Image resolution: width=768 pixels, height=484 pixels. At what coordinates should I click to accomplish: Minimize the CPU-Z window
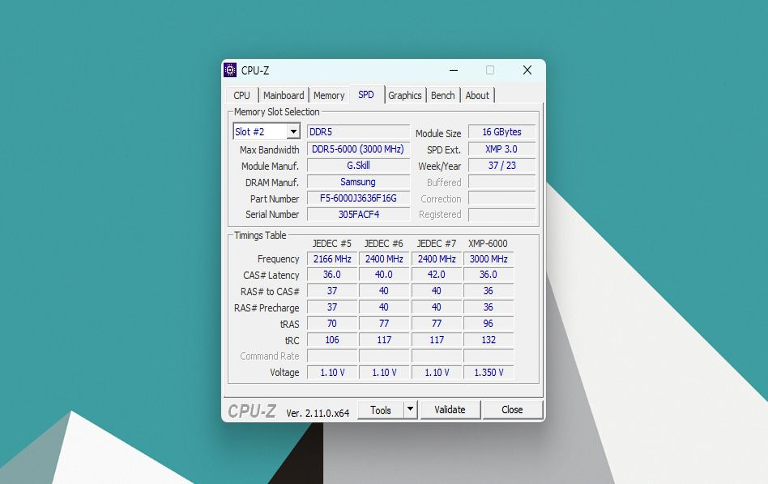click(x=454, y=70)
